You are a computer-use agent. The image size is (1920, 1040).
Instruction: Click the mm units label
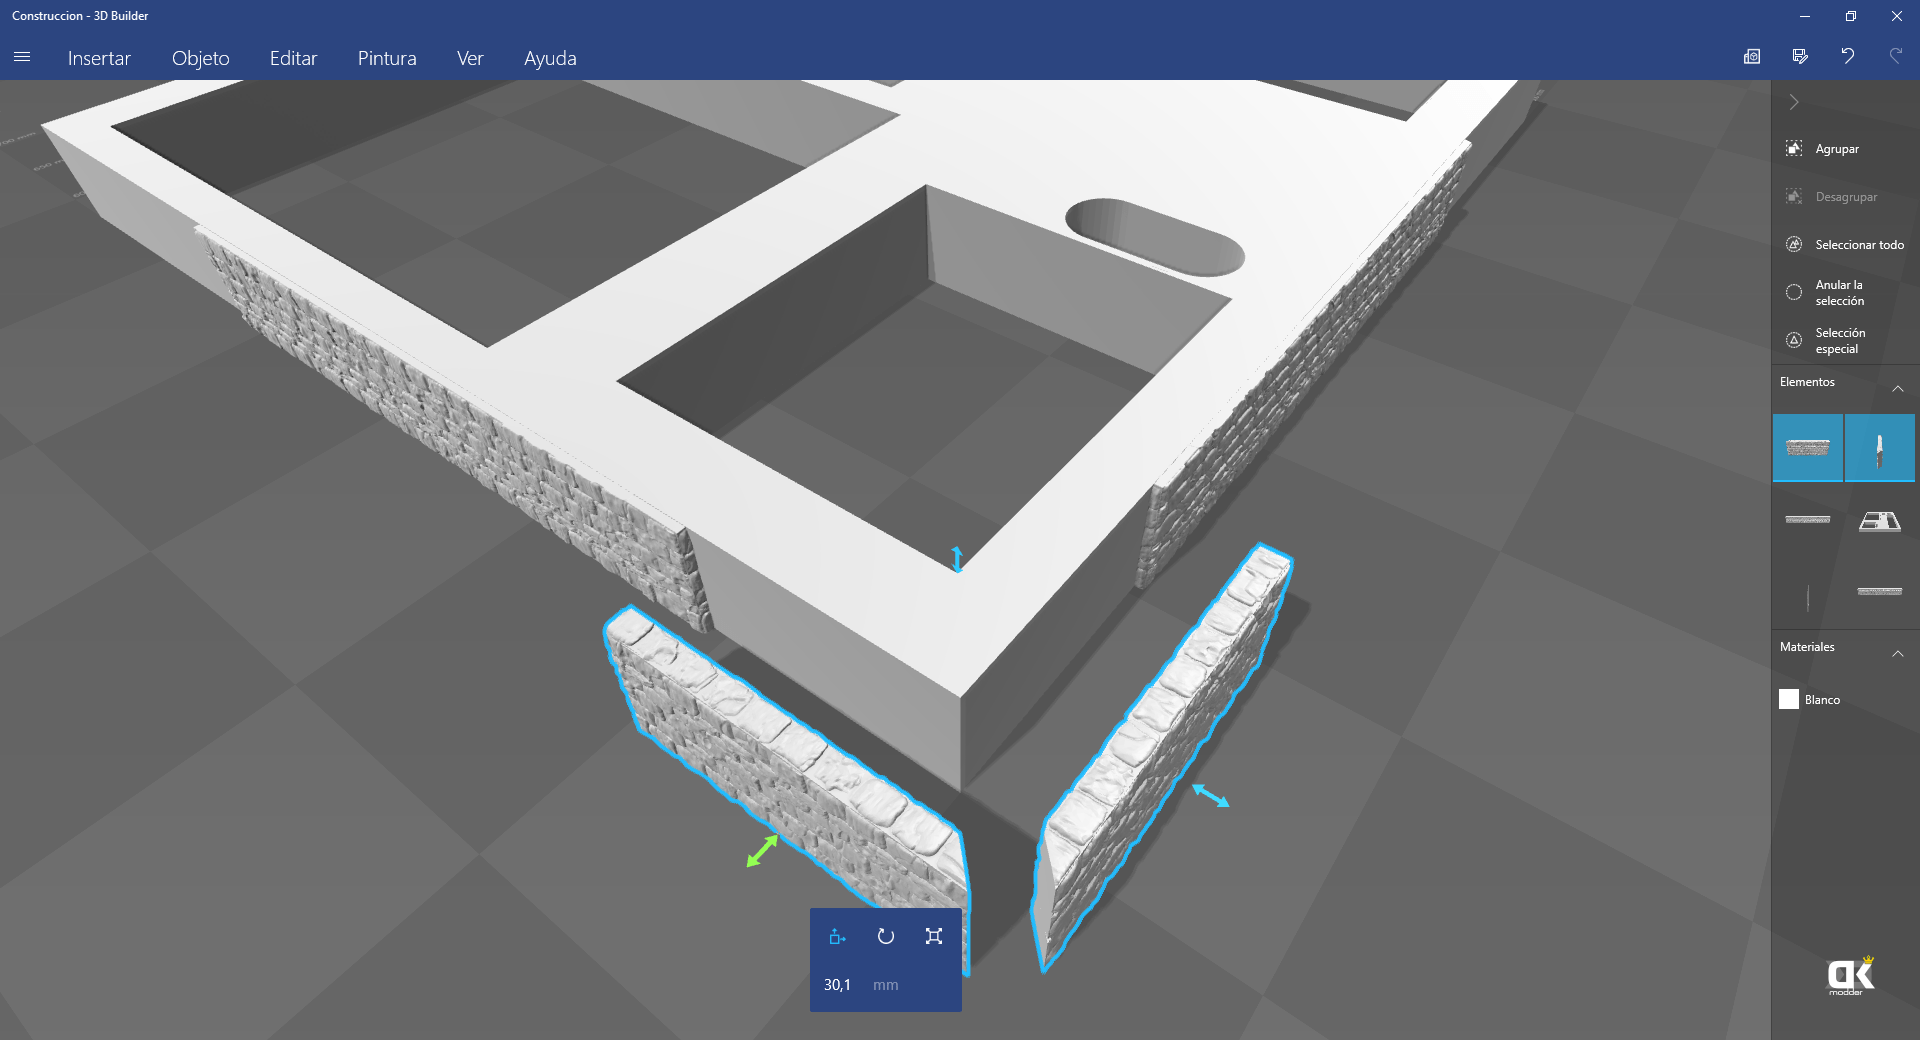(885, 985)
